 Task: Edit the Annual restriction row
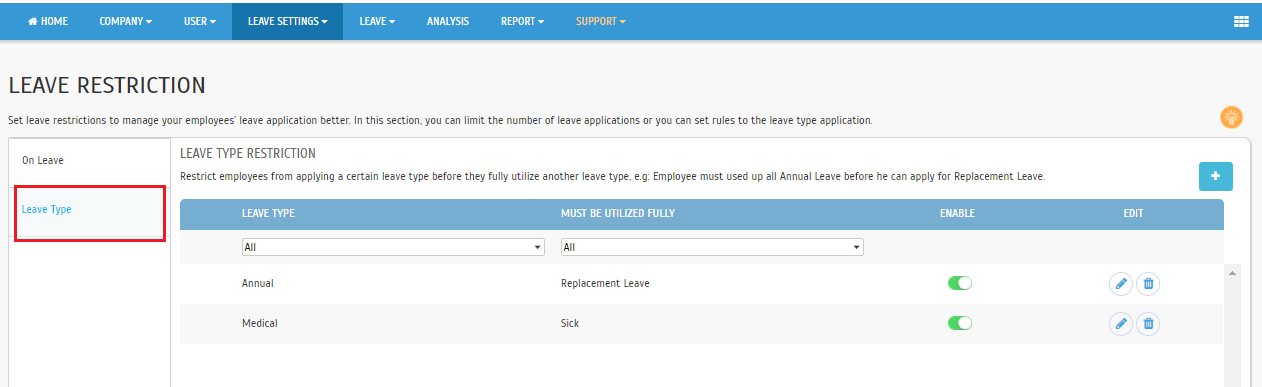coord(1121,284)
